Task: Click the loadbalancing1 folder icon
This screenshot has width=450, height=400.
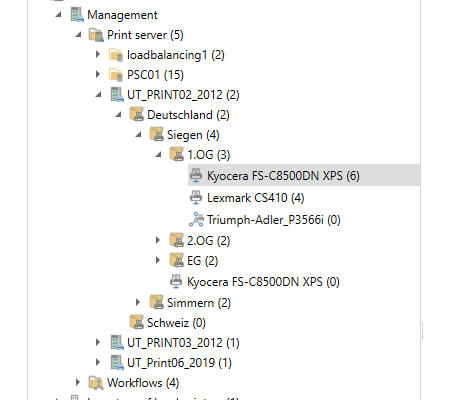Action: [116, 55]
